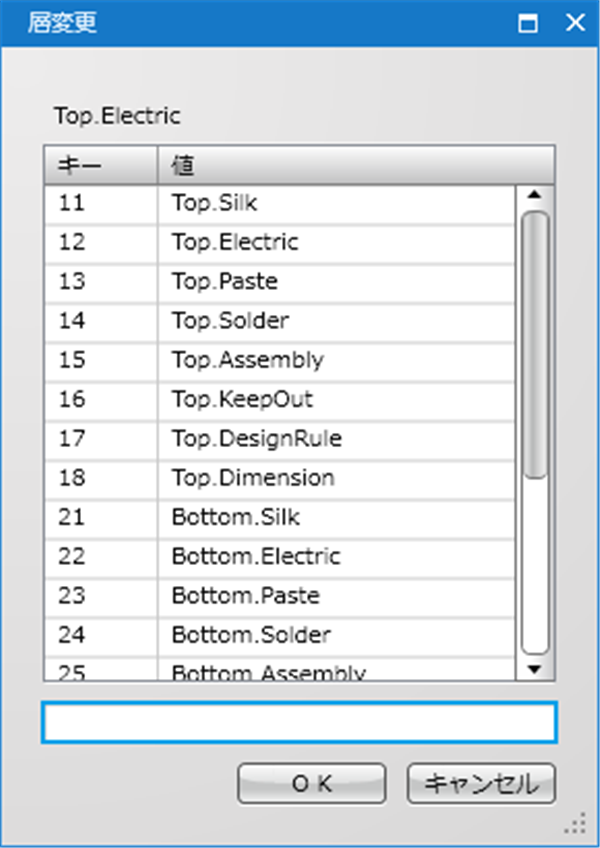Select layer 15 Top.Assembly
Image resolution: width=600 pixels, height=848 pixels.
[279, 361]
